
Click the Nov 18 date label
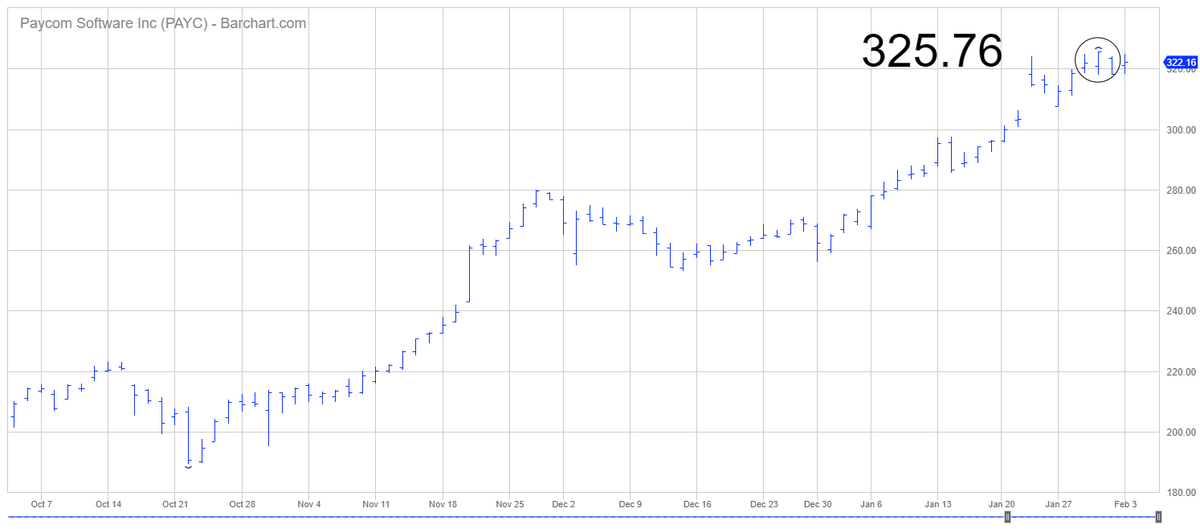click(x=442, y=505)
